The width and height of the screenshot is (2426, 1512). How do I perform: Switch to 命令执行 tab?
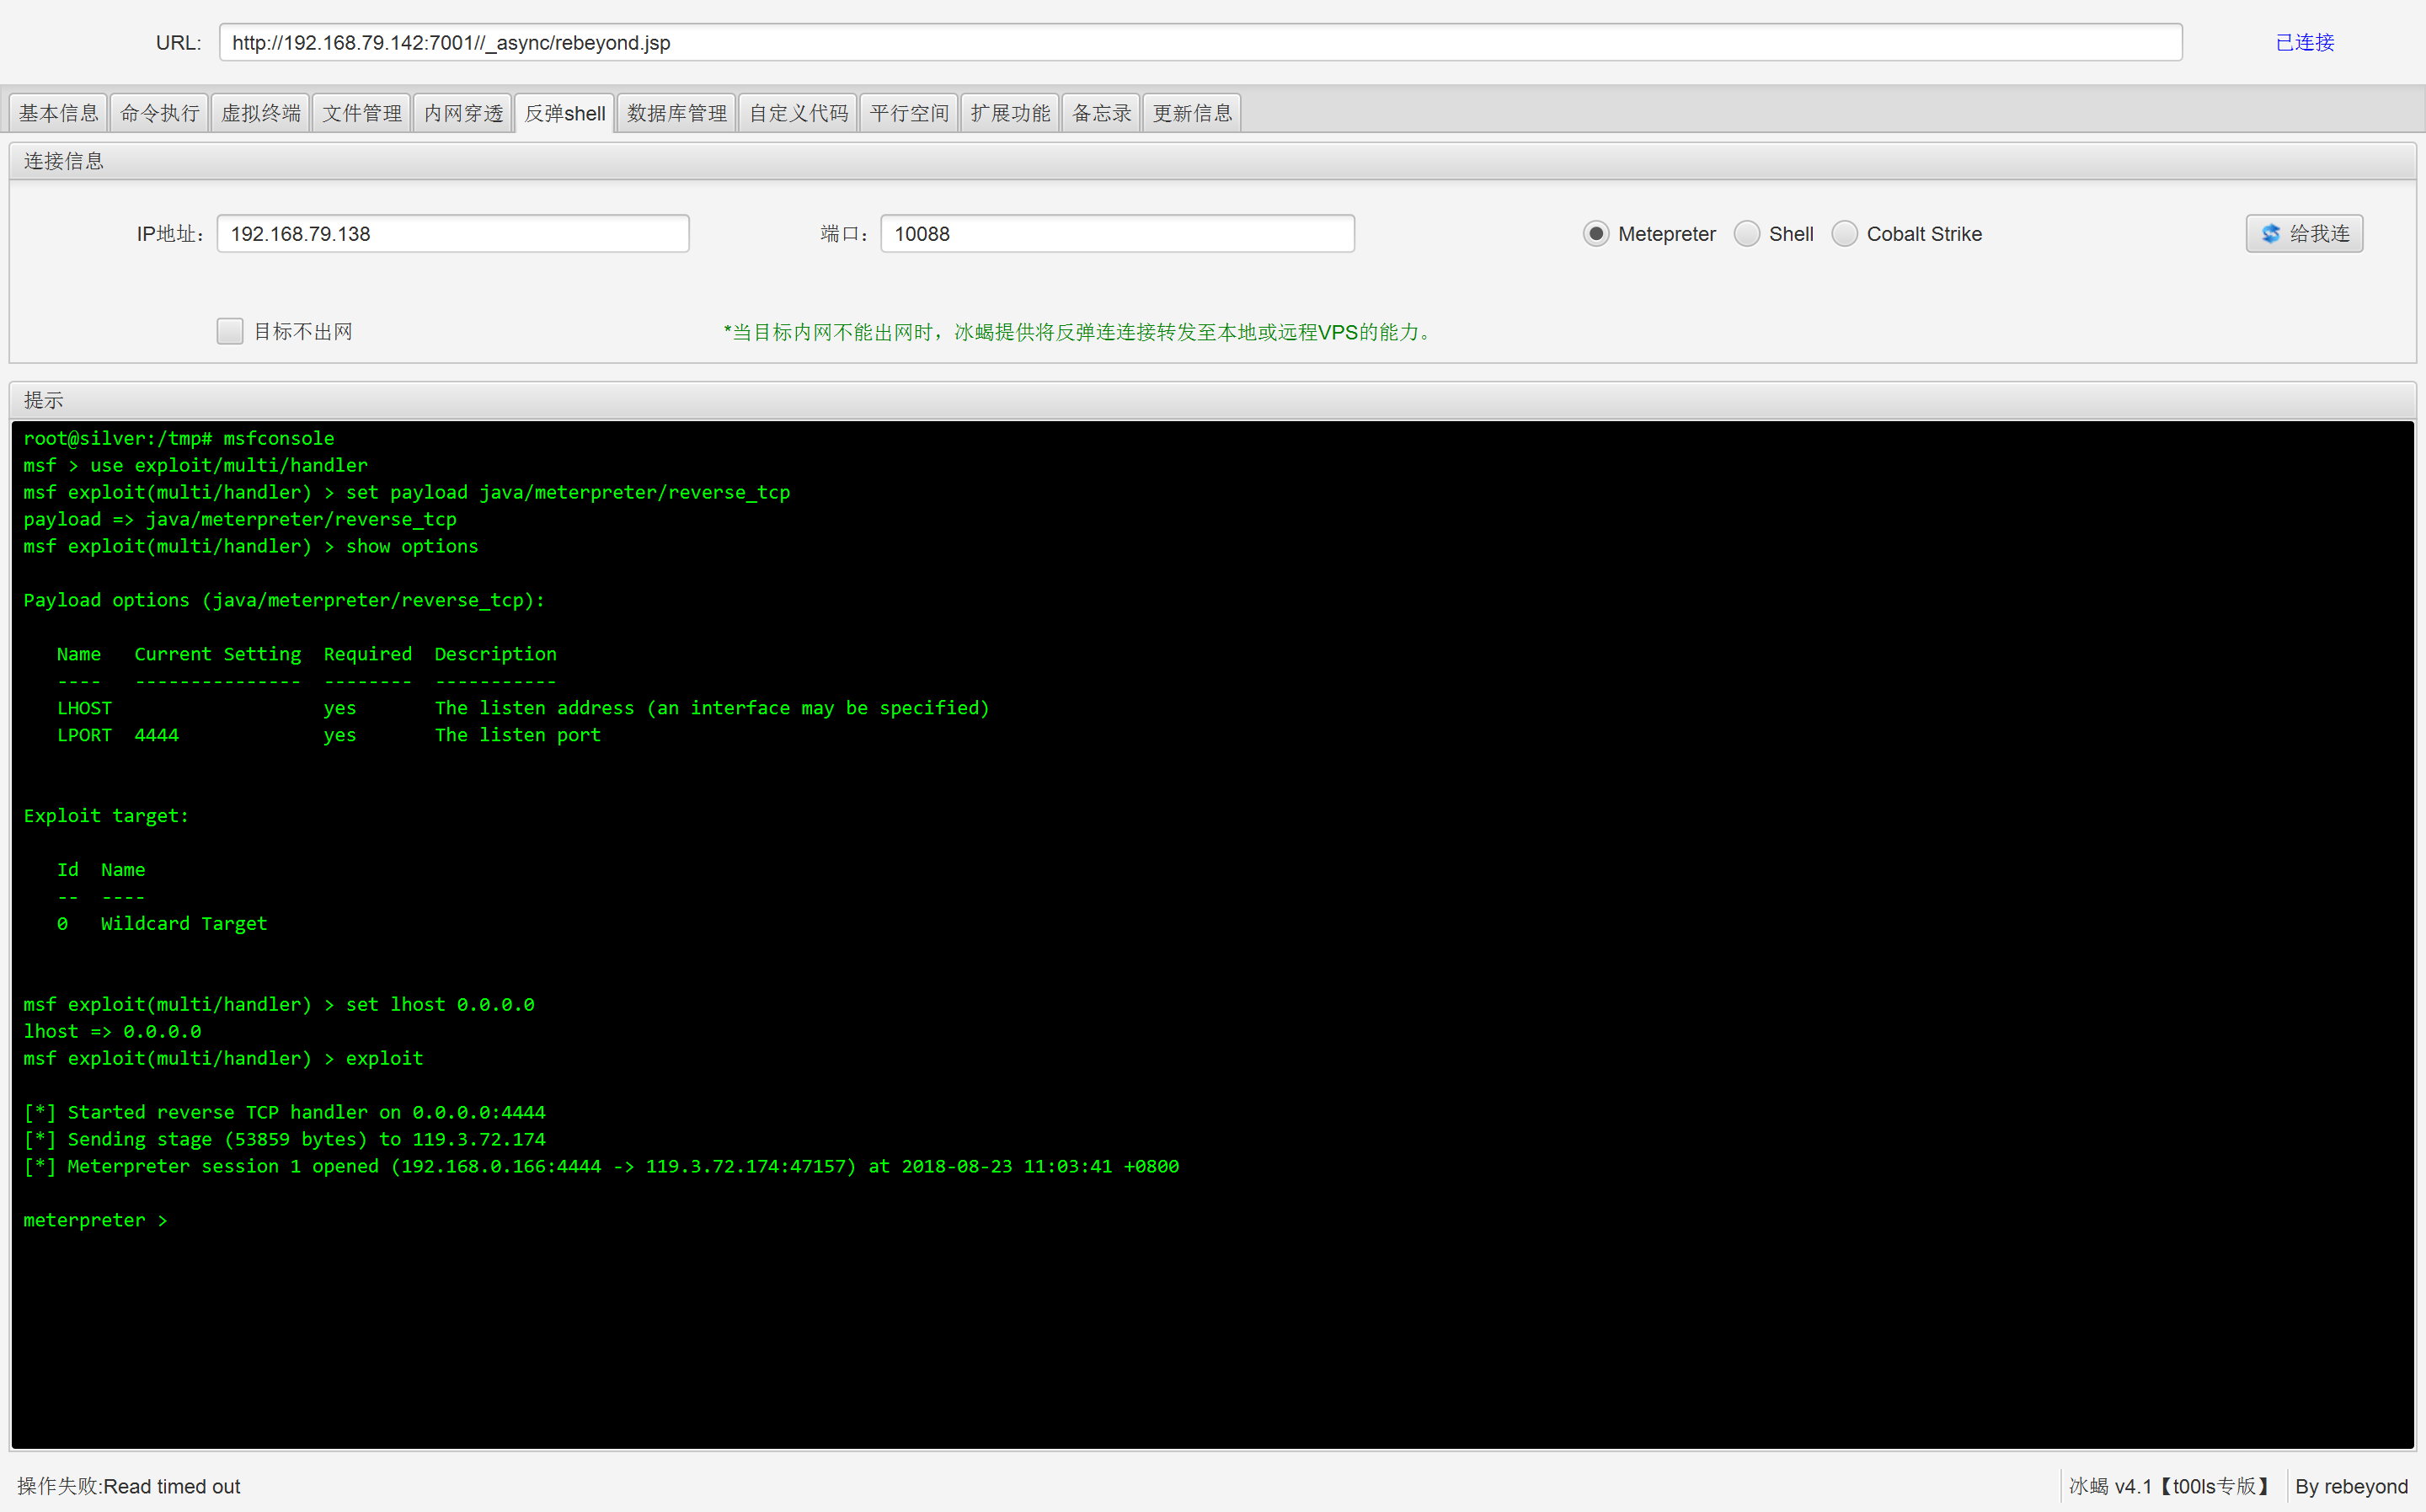click(159, 113)
